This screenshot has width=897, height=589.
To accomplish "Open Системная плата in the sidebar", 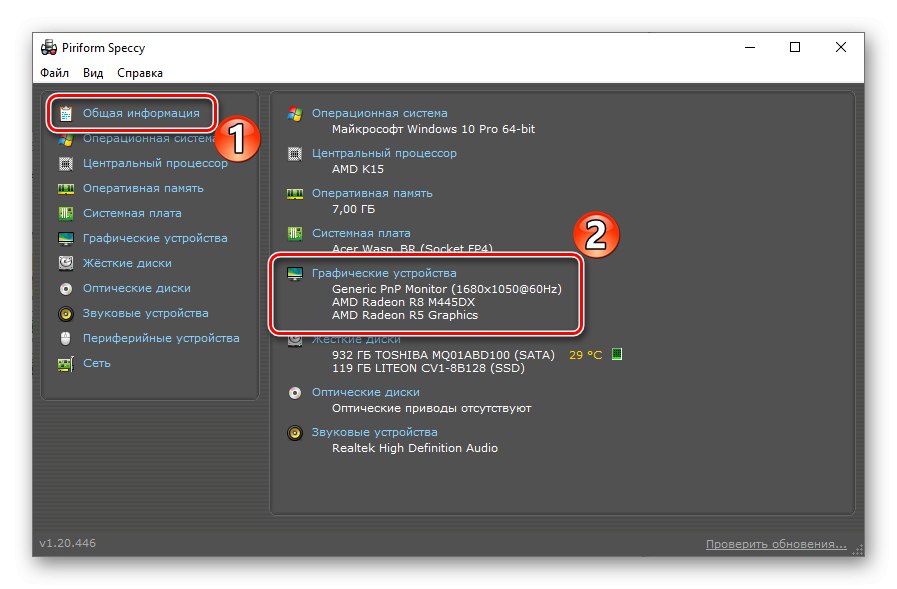I will [x=132, y=213].
